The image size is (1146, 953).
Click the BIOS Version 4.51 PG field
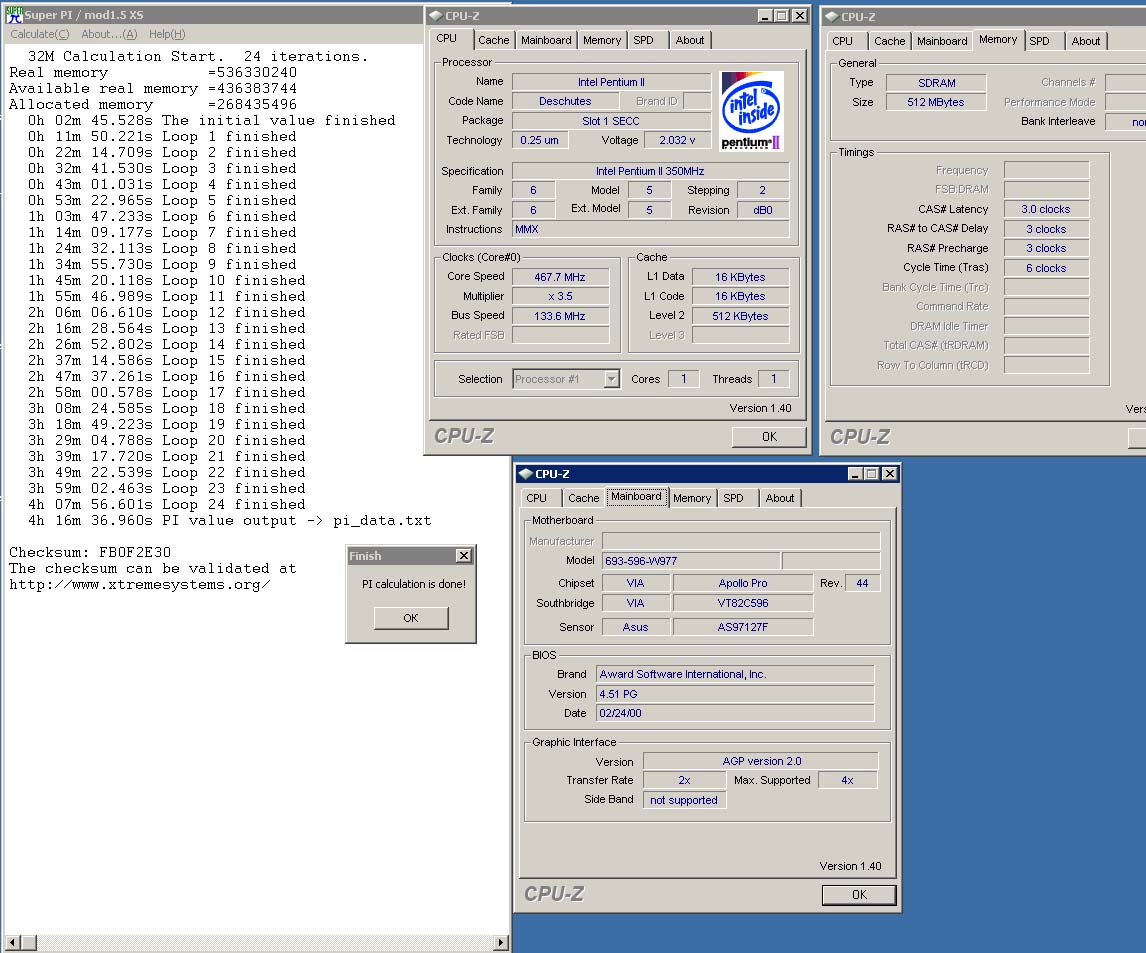pos(735,694)
